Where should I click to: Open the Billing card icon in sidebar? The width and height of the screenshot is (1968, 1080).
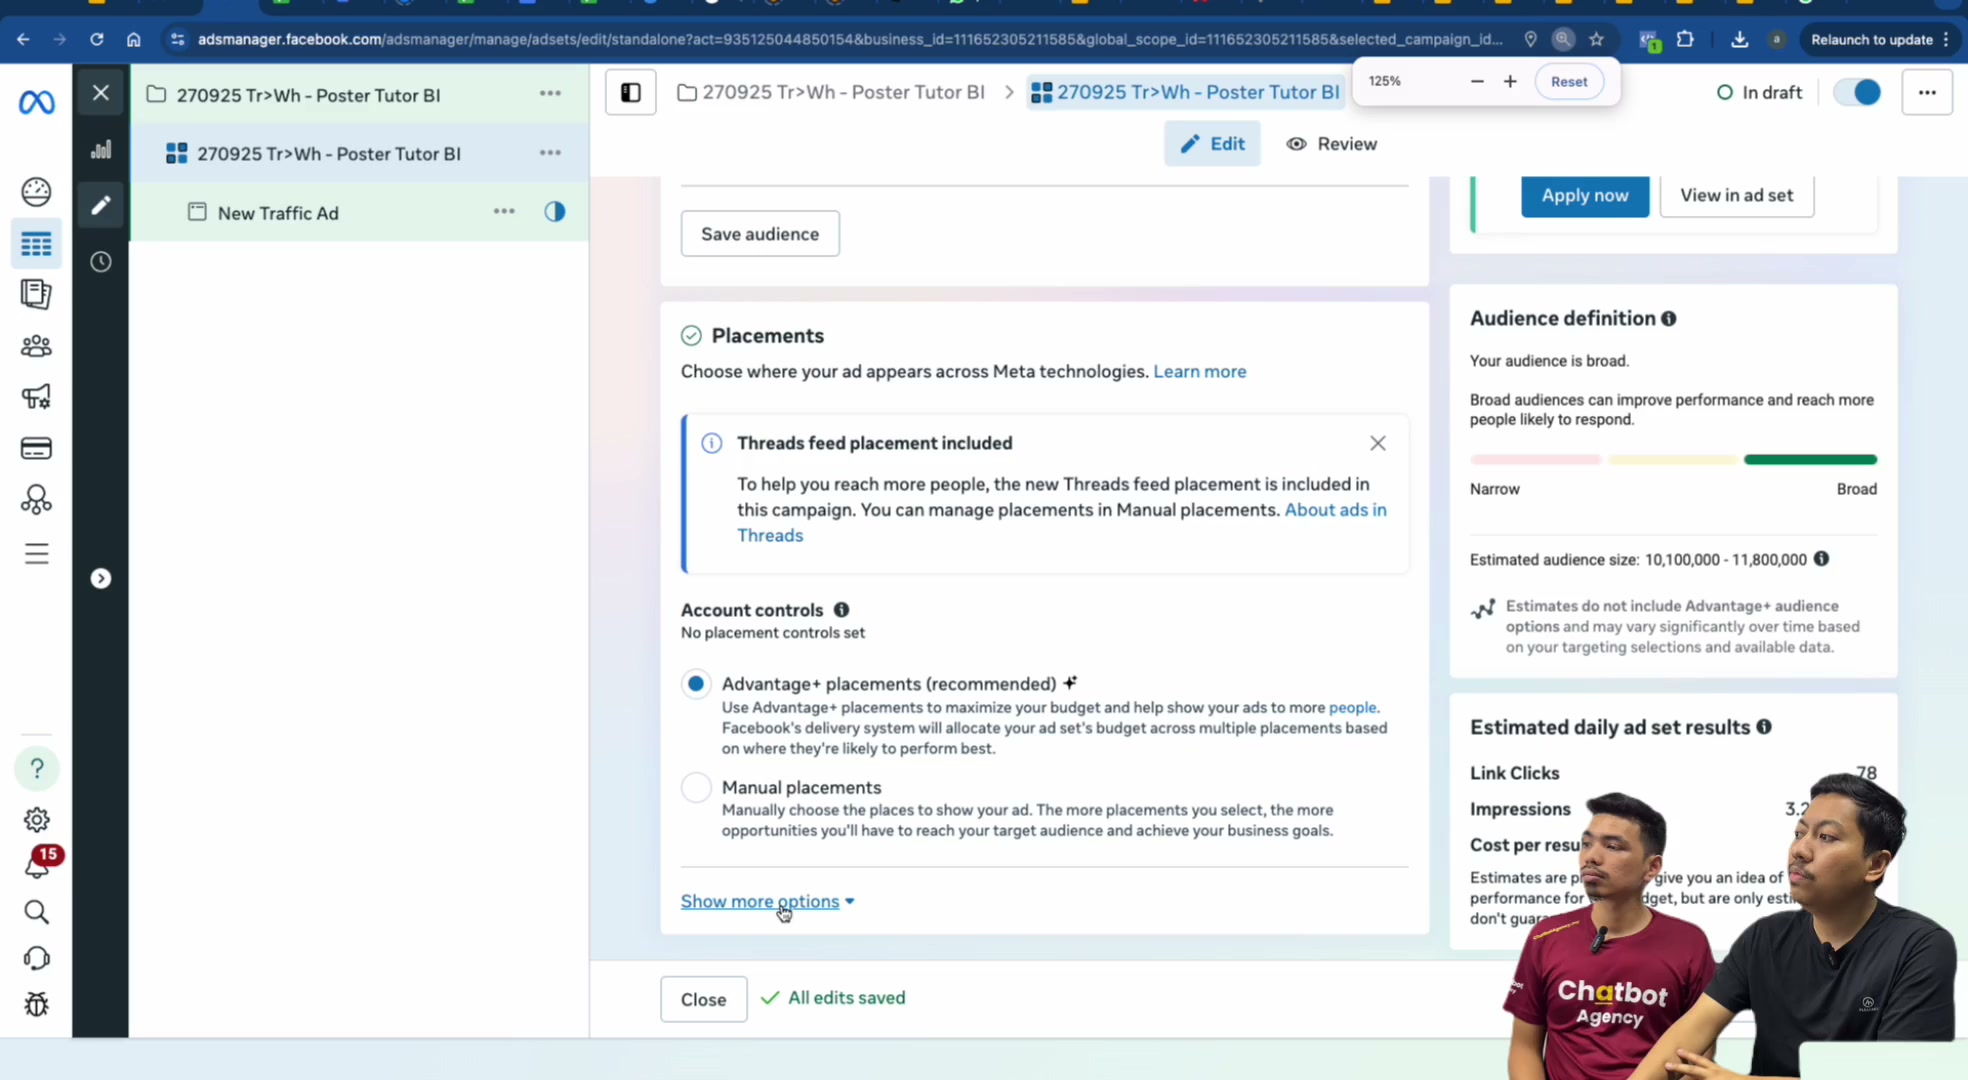tap(36, 448)
